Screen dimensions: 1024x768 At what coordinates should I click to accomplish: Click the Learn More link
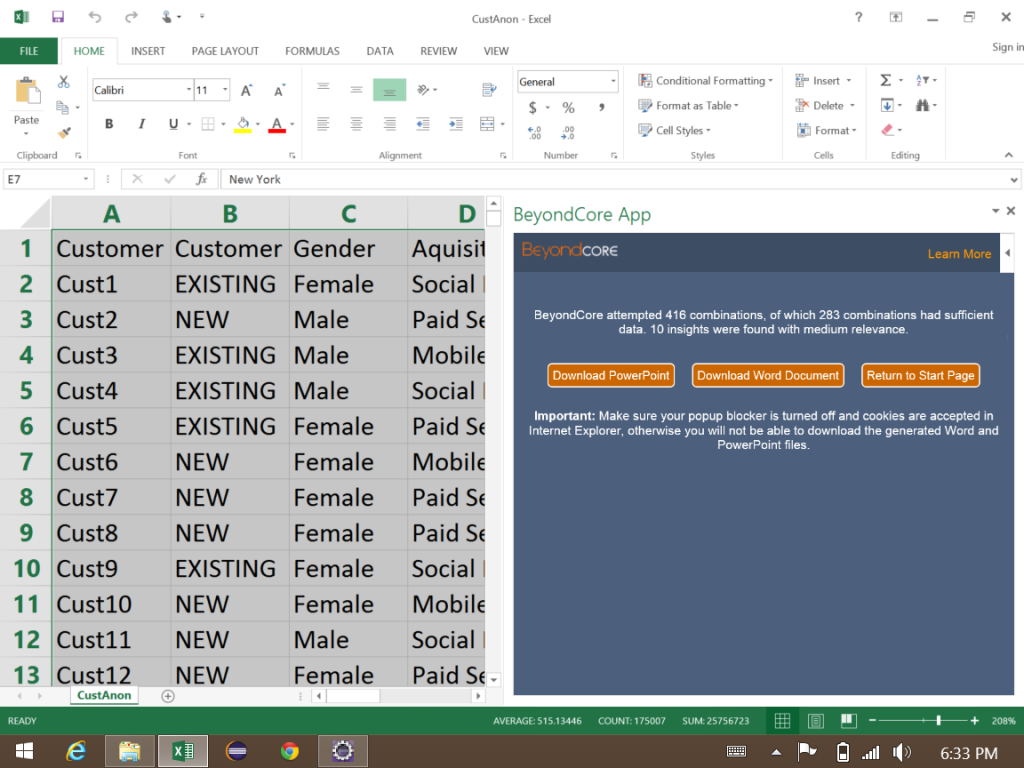click(959, 254)
